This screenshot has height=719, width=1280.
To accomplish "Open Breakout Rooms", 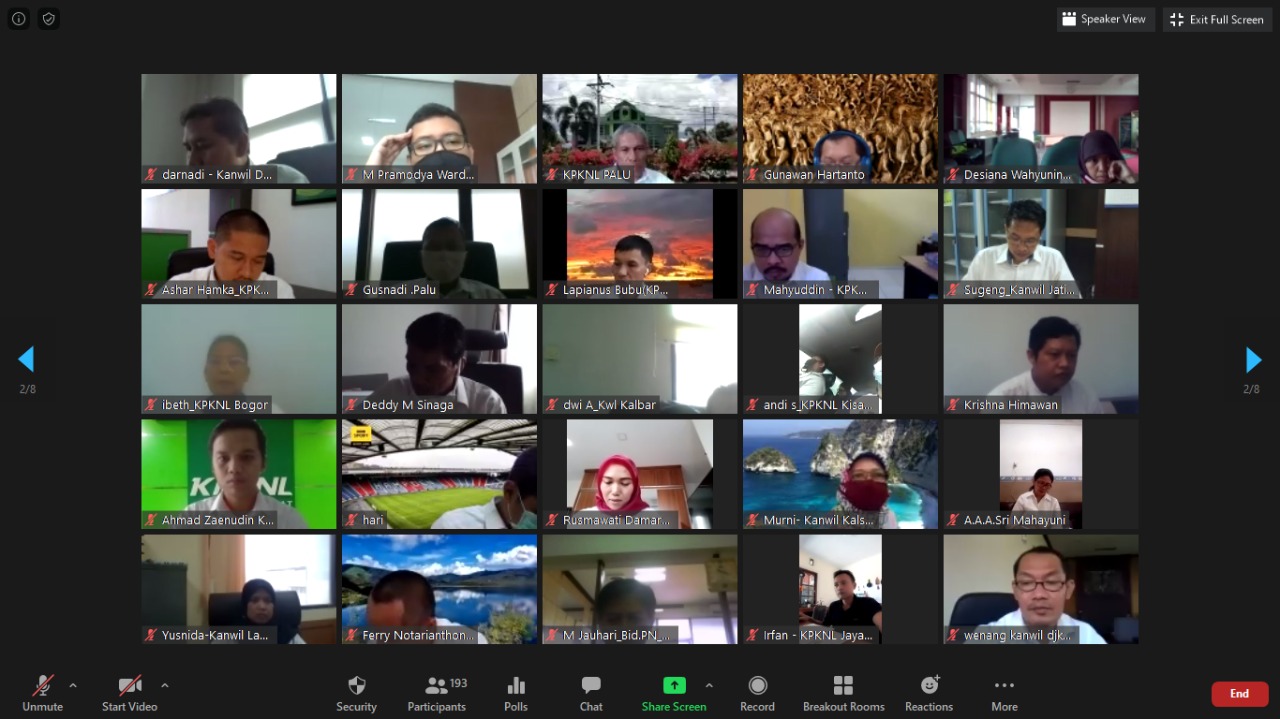I will [843, 693].
